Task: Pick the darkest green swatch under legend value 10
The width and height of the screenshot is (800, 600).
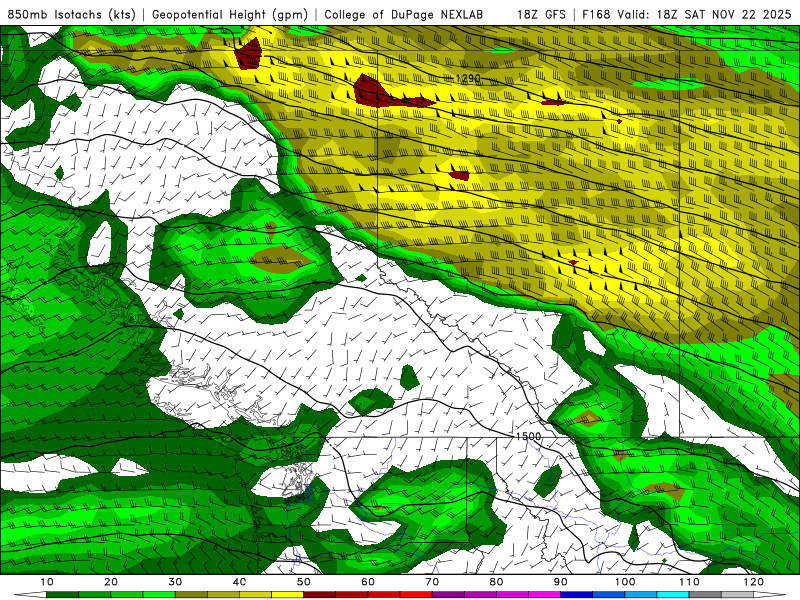Action: click(x=62, y=595)
